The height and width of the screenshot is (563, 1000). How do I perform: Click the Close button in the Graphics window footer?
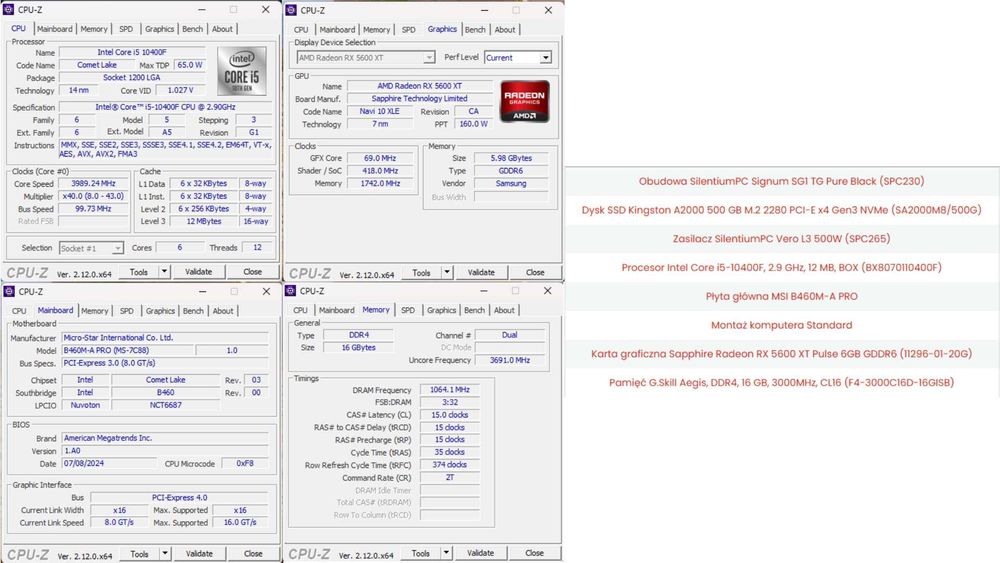tap(535, 272)
